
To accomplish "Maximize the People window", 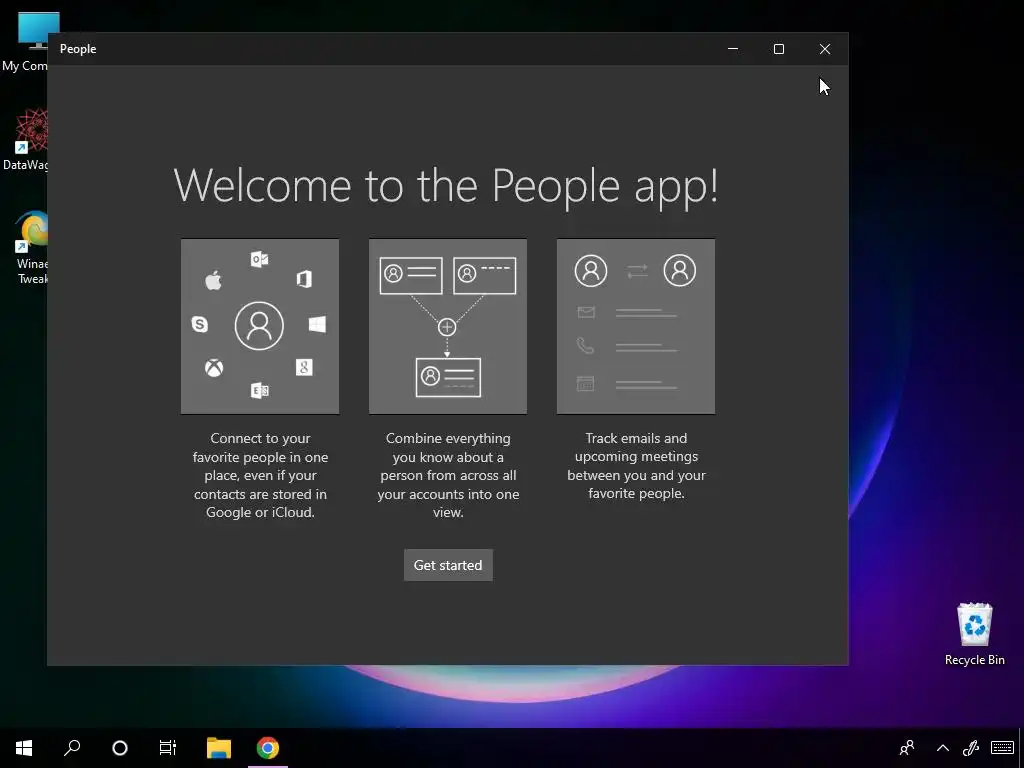I will (778, 49).
